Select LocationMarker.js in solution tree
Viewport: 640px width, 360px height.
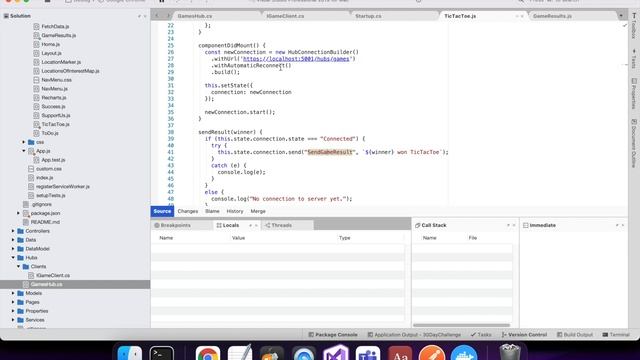(61, 62)
